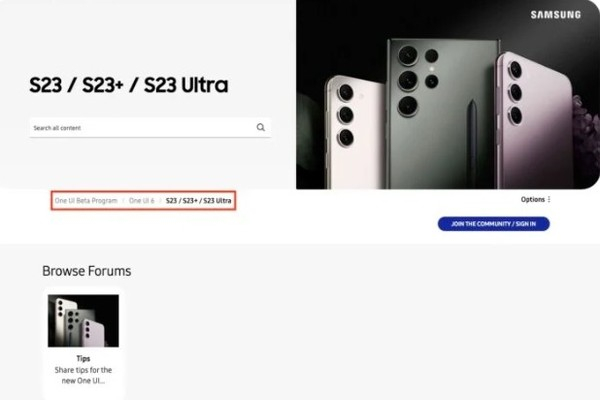Click the slash separator after One UI Beta Program

point(123,201)
